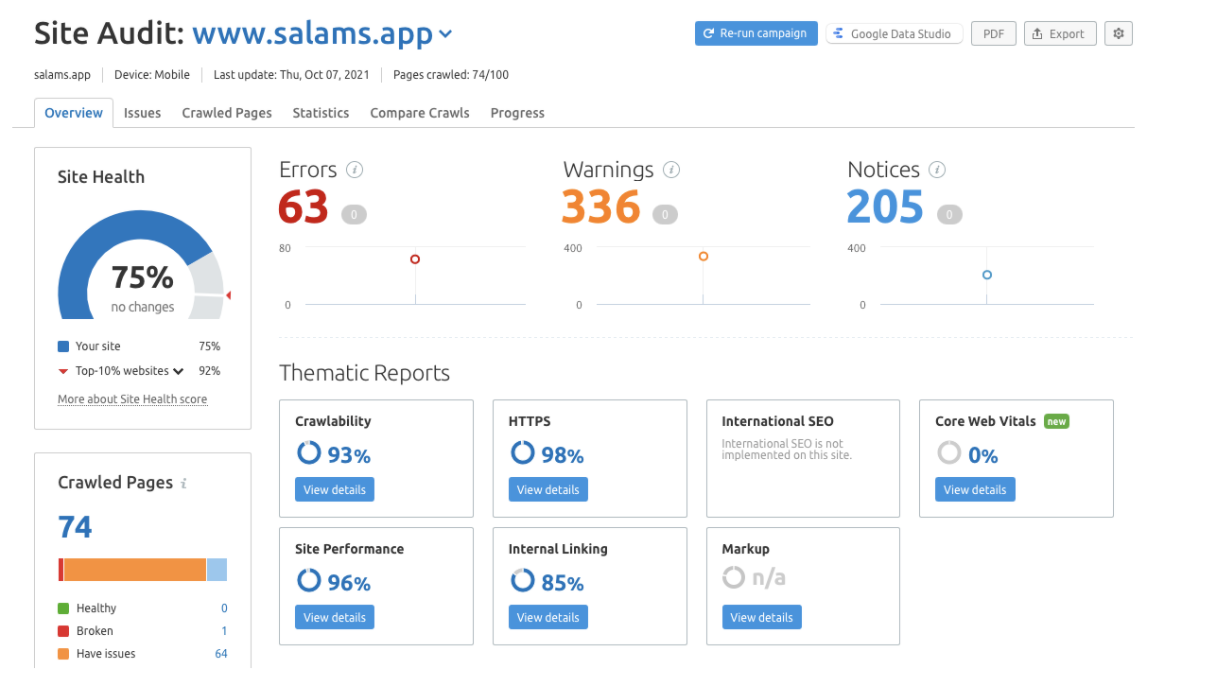Open the Warnings info tooltip icon

(x=671, y=169)
